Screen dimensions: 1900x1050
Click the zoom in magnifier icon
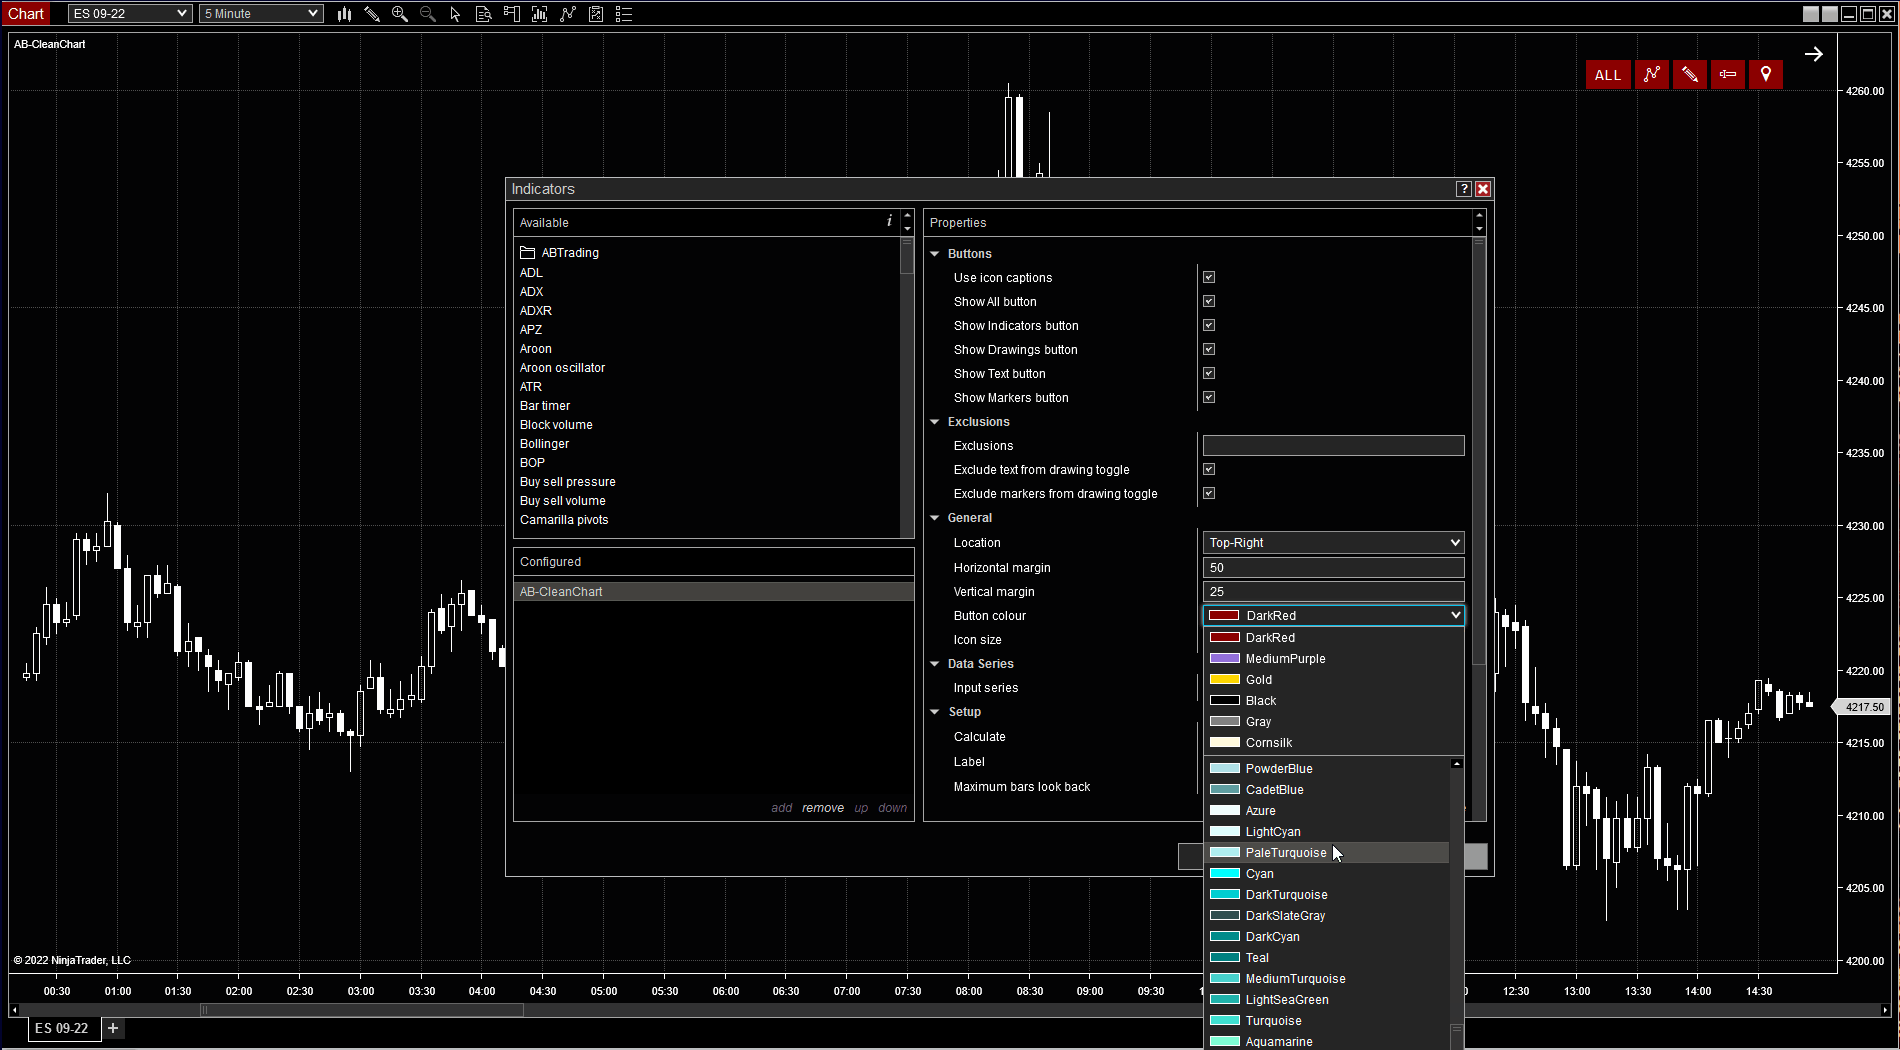click(400, 14)
